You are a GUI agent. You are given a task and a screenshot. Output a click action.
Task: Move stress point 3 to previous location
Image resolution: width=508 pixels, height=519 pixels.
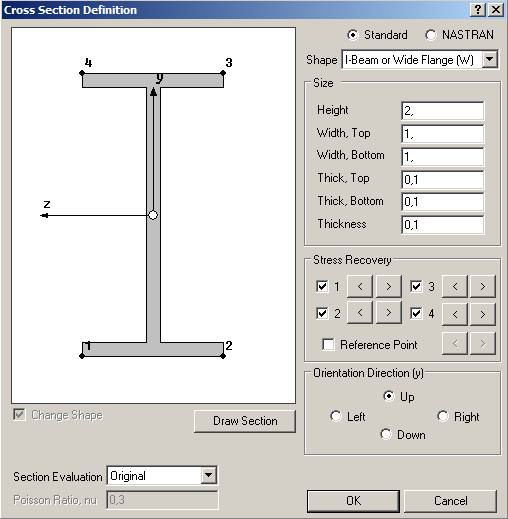click(x=455, y=286)
